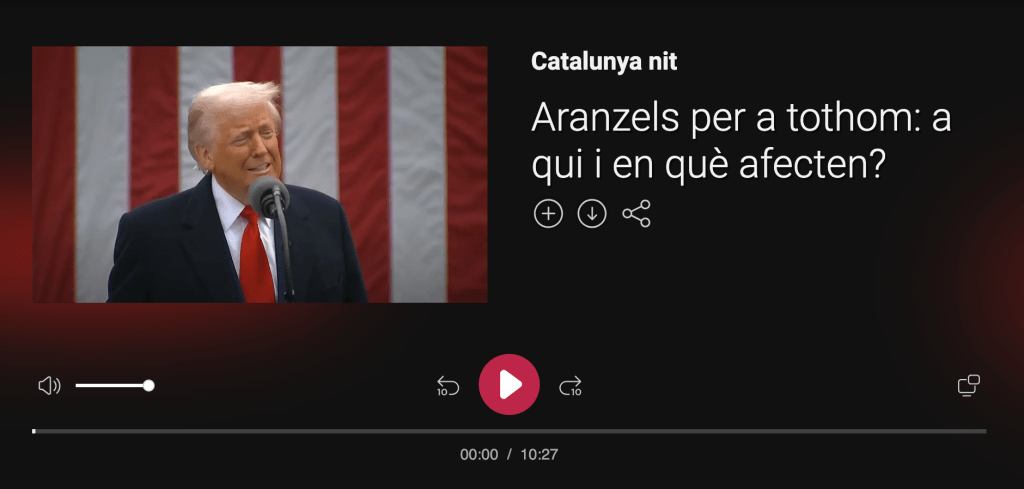Open share options icon
Screen dimensions: 1024x489
click(x=636, y=213)
